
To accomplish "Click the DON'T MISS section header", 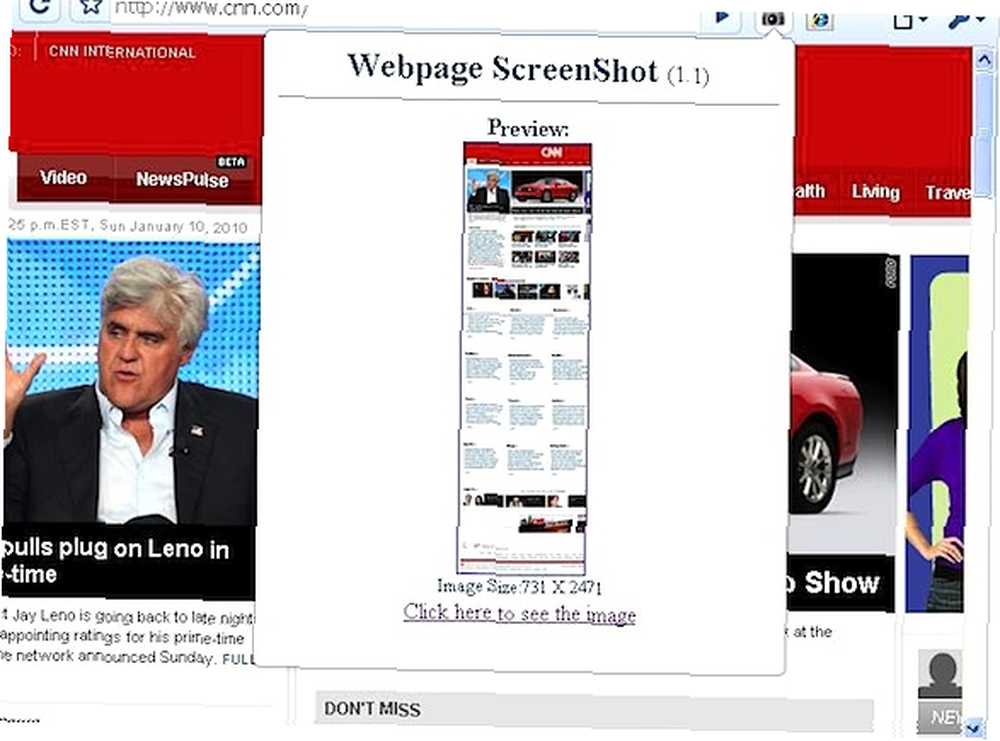I will [372, 708].
